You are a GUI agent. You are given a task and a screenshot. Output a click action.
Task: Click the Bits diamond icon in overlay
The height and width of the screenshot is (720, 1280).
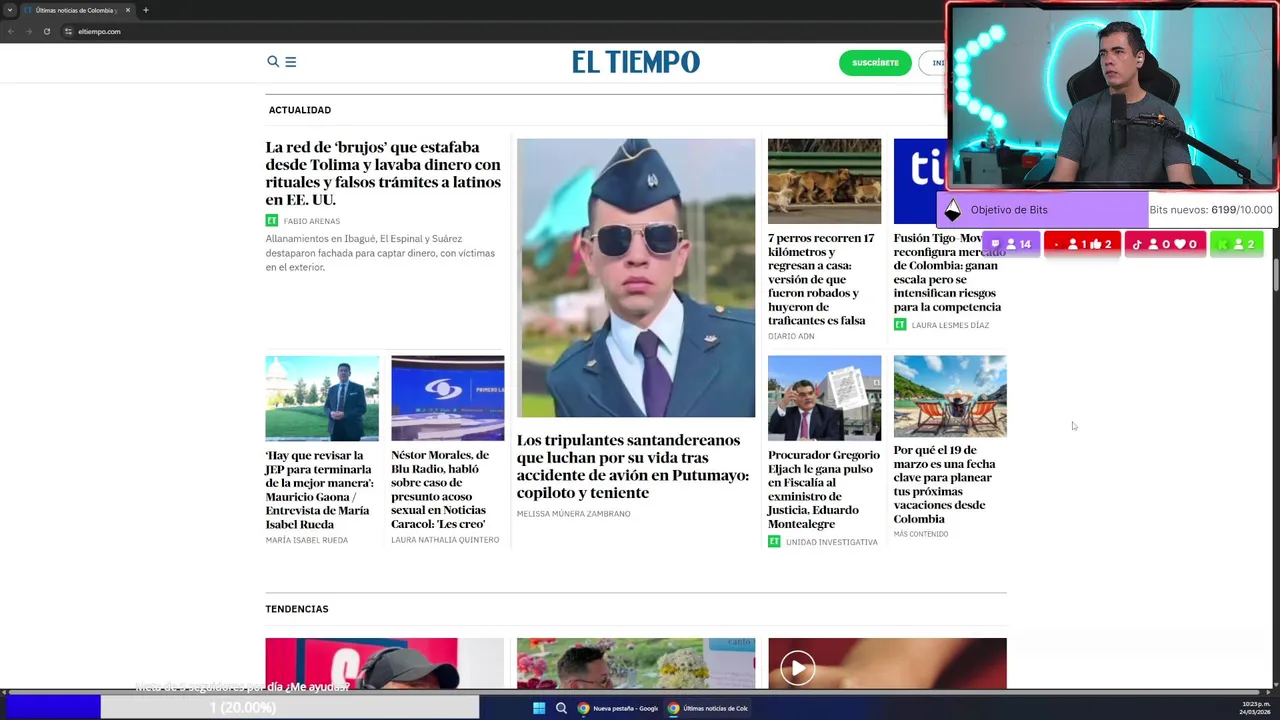click(952, 210)
